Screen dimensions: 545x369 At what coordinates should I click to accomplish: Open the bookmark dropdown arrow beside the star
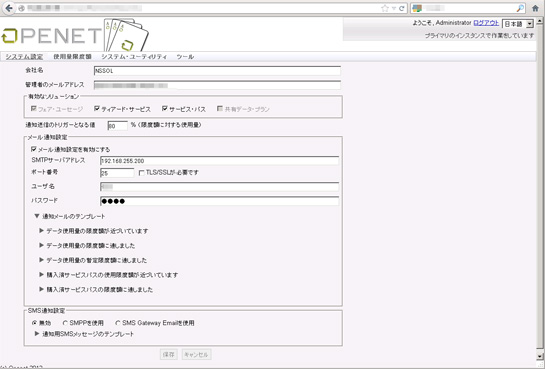(x=394, y=8)
